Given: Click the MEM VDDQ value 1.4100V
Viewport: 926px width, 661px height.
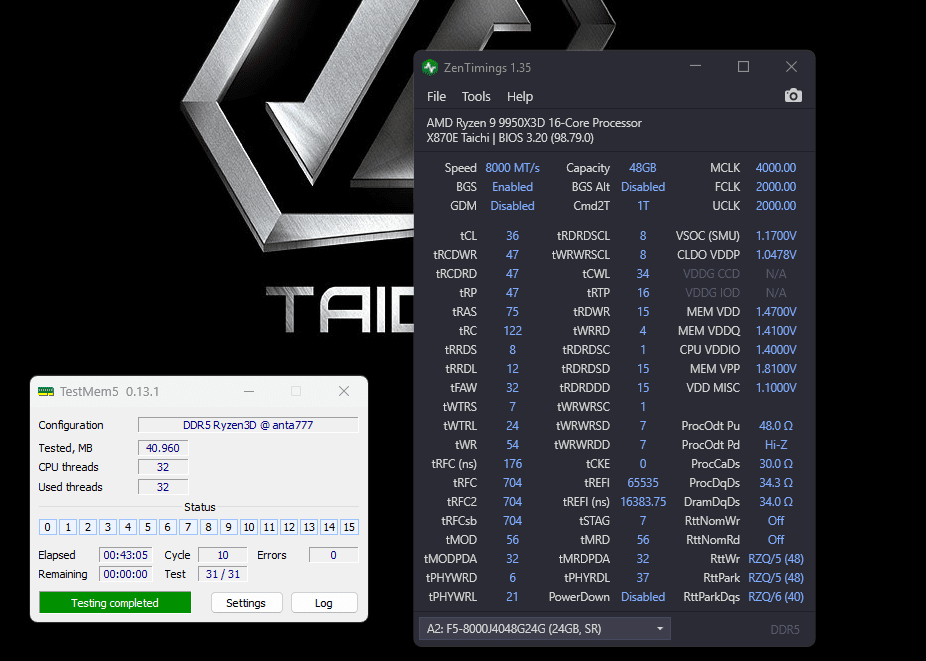Looking at the screenshot, I should [776, 331].
